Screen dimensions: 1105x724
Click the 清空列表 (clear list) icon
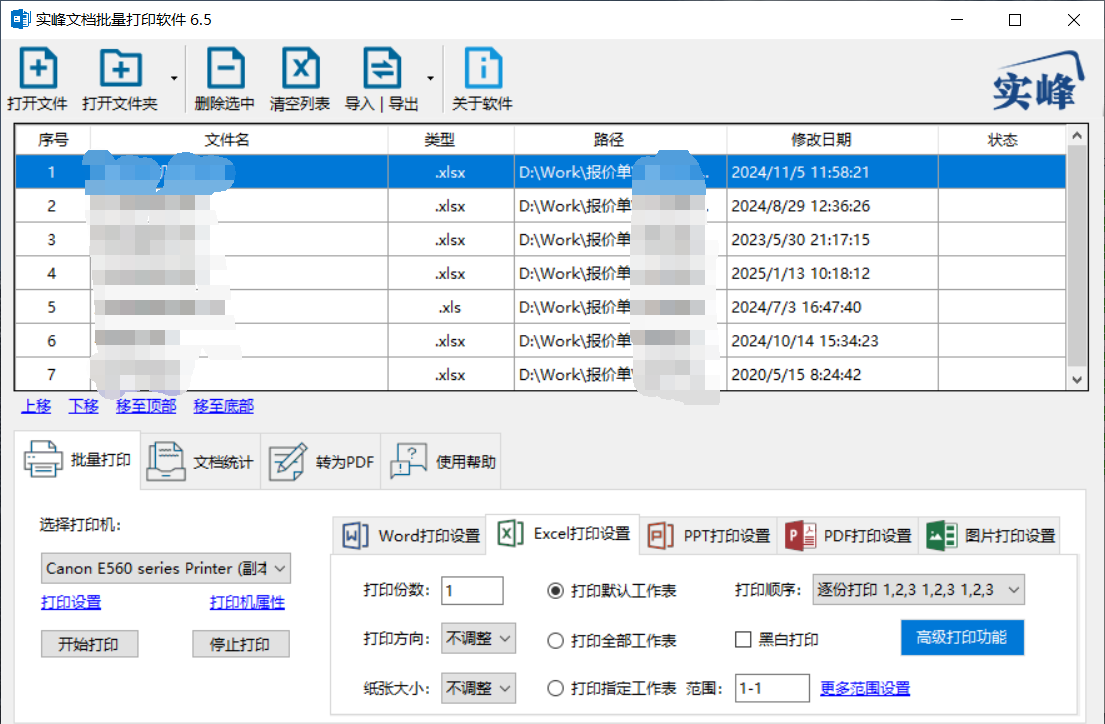(301, 68)
